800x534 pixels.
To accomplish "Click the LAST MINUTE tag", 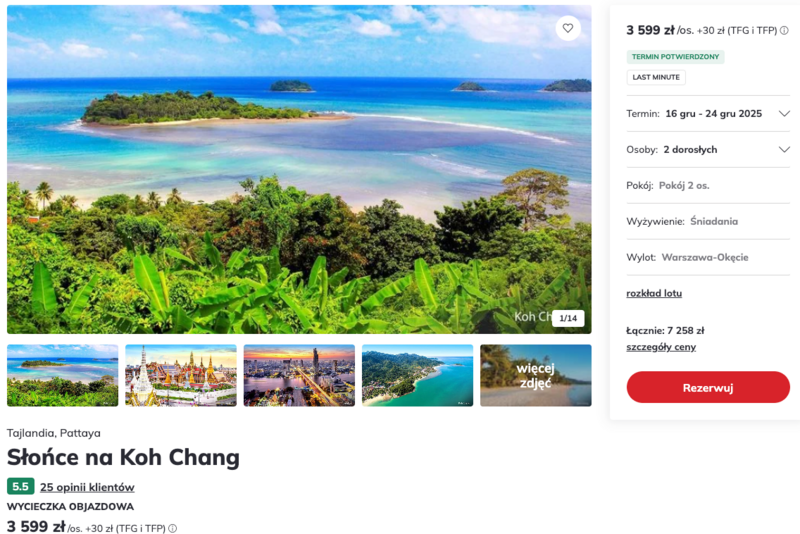I will 656,78.
